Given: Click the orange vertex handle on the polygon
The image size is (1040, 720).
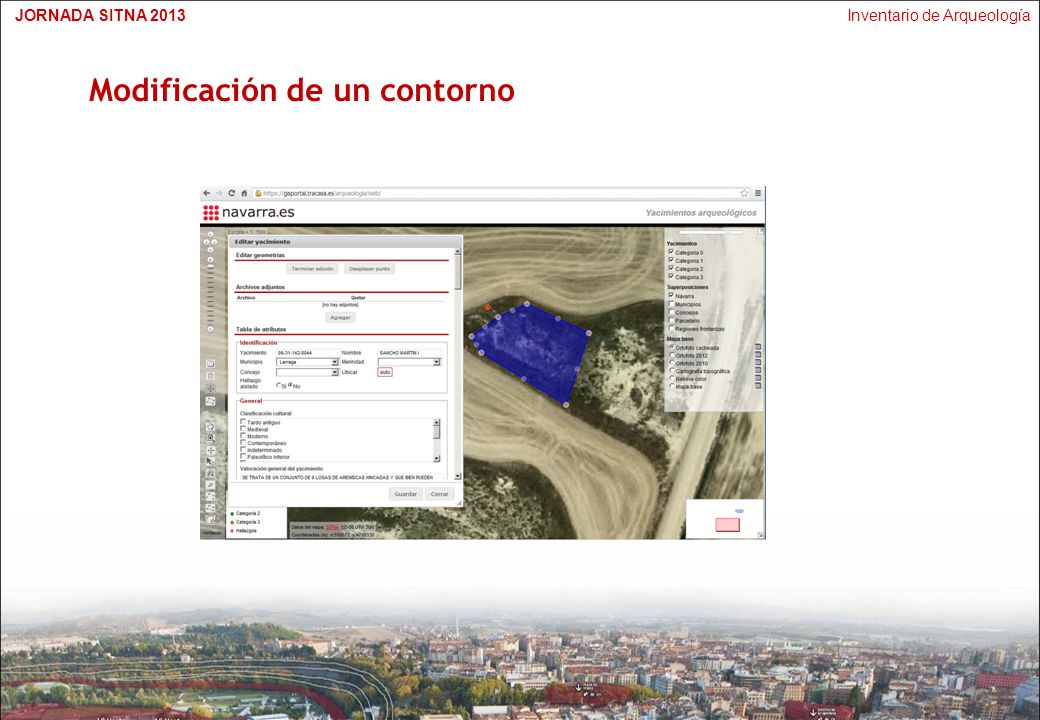Looking at the screenshot, I should click(488, 307).
